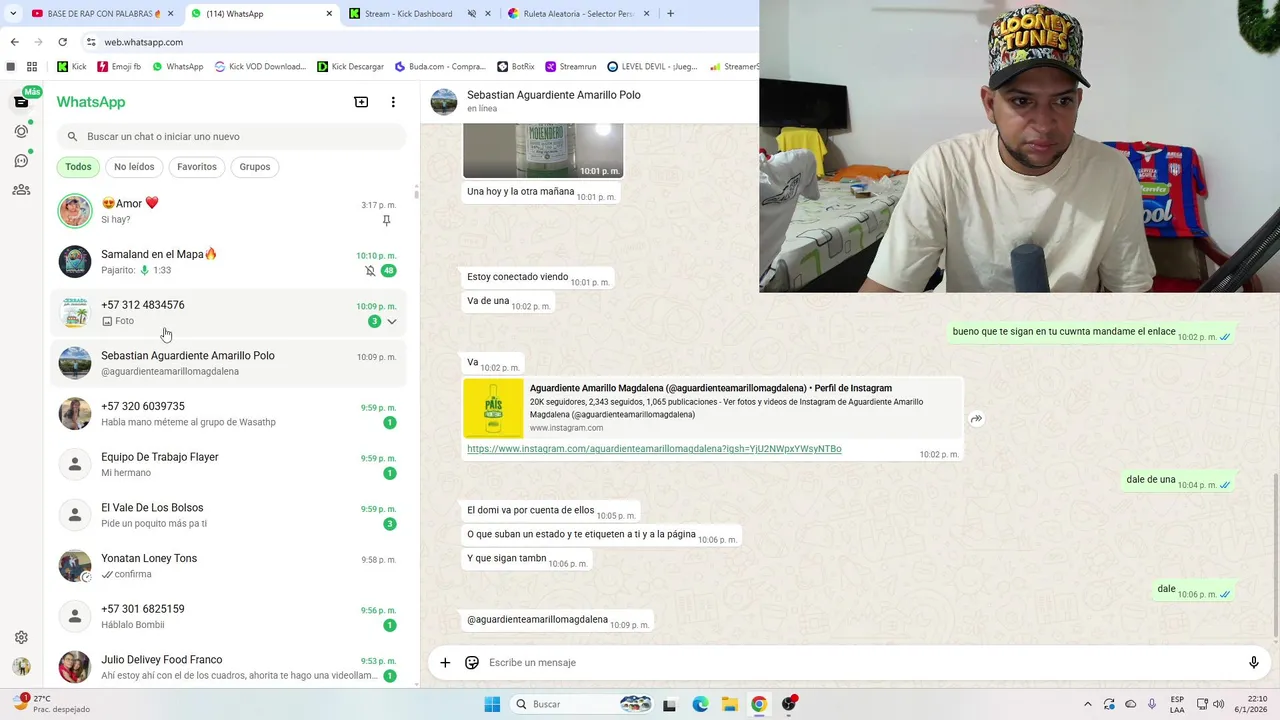Switch to the Ruleta Aleatoria tab
Image resolution: width=1280 pixels, height=720 pixels.
click(578, 14)
